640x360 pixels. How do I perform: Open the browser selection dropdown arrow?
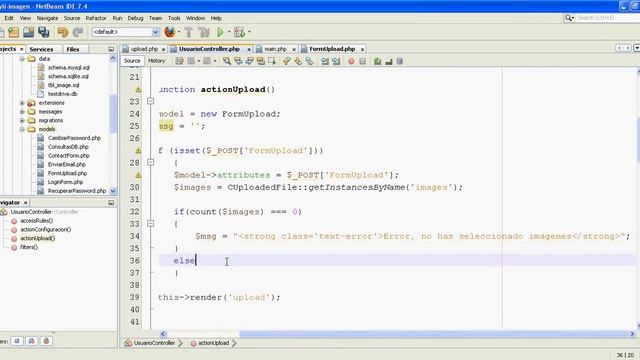click(179, 32)
